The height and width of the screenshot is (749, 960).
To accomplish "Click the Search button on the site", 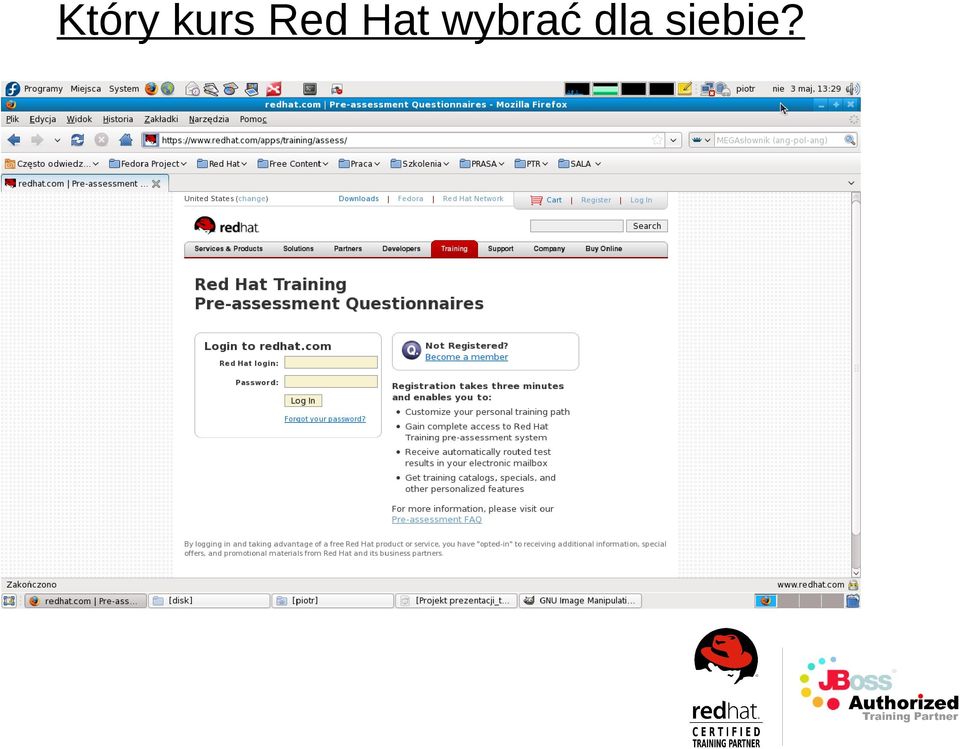I will (647, 226).
